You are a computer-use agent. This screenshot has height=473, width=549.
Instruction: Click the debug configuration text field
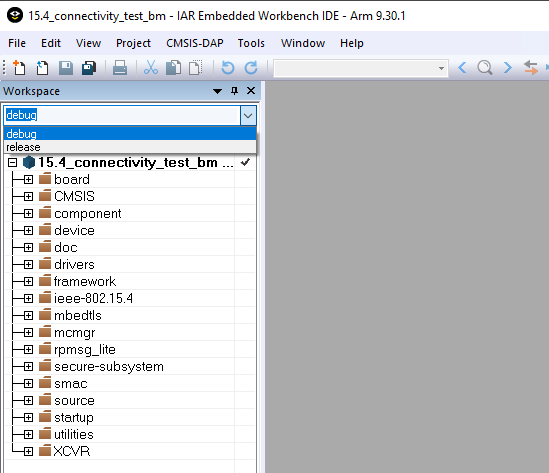(122, 115)
